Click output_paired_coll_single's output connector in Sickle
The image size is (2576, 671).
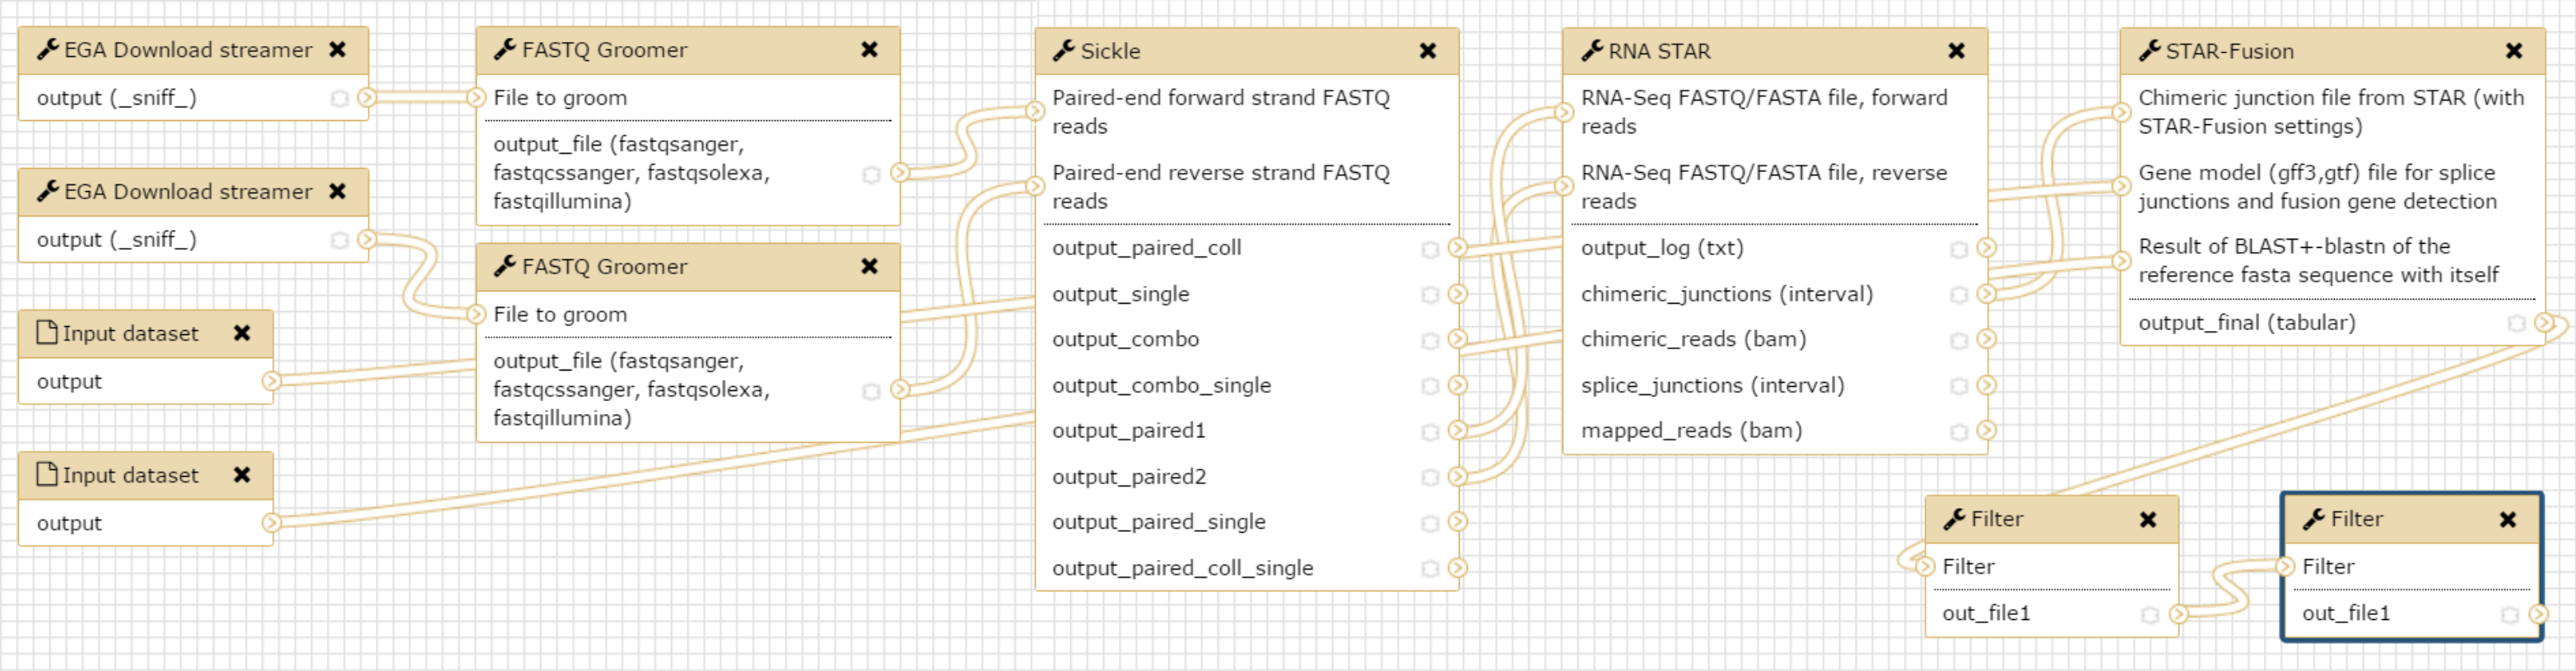pyautogui.click(x=1458, y=568)
